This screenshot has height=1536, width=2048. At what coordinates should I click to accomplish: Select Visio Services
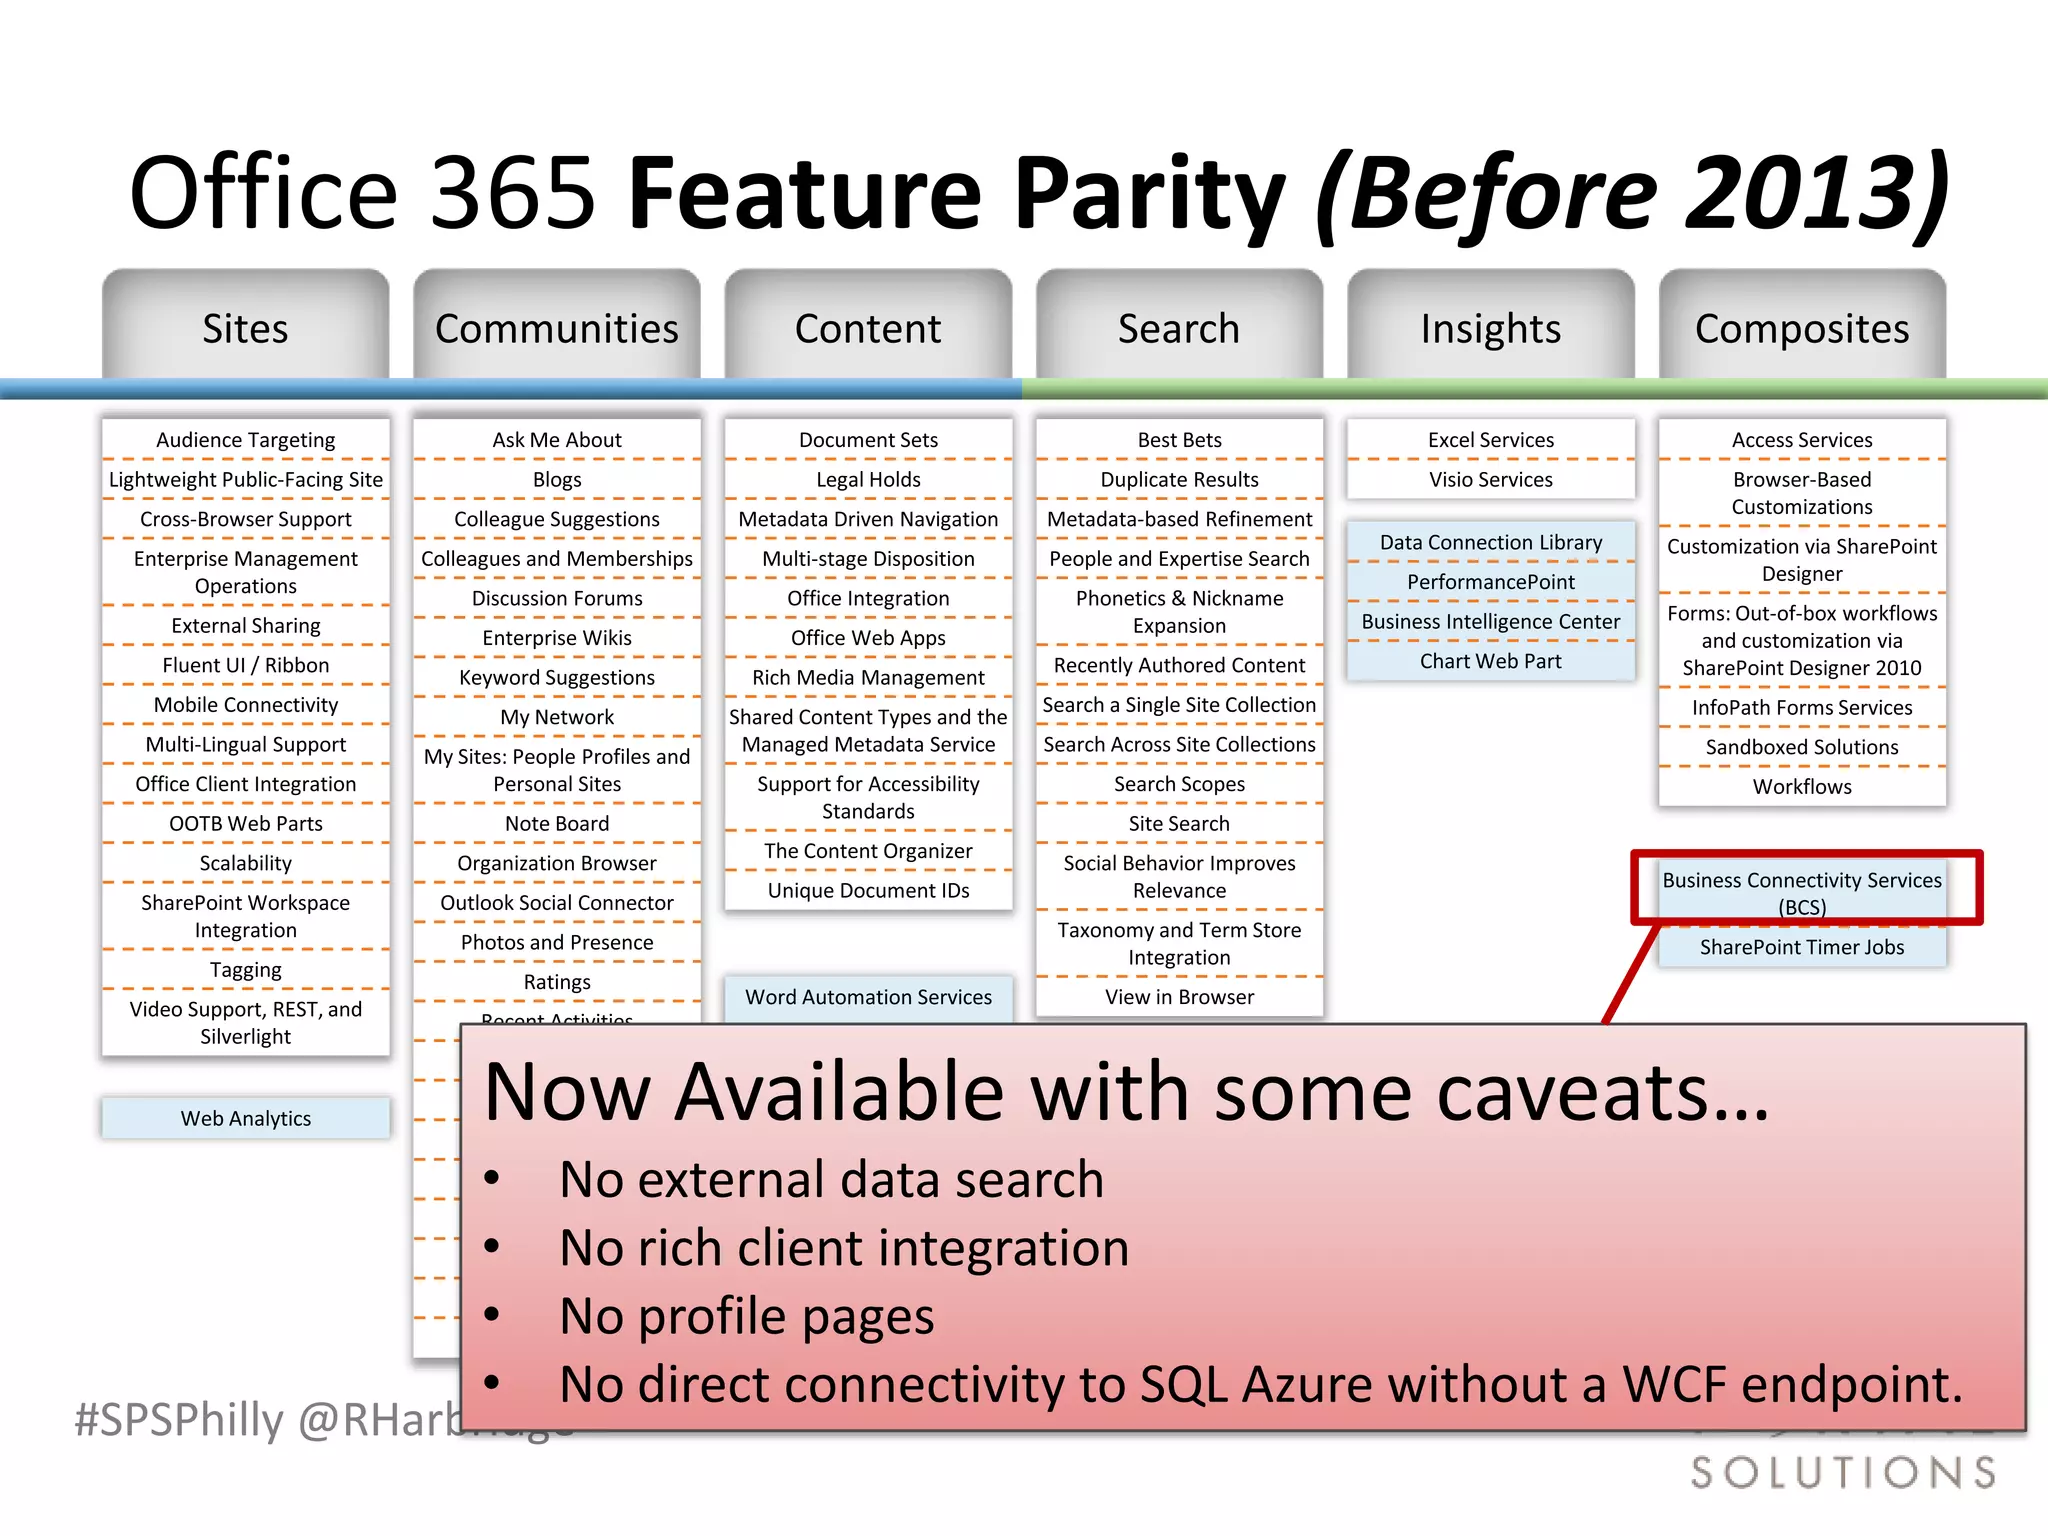pos(1491,480)
